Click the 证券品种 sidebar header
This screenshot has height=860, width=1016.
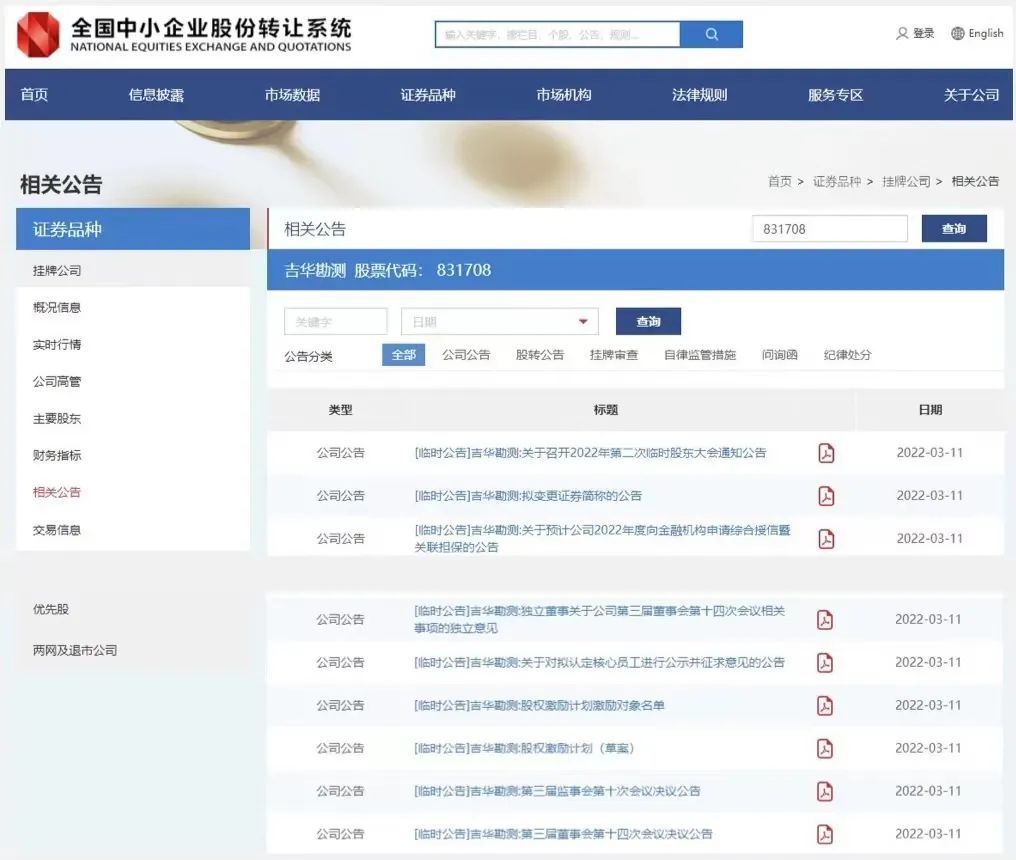133,229
